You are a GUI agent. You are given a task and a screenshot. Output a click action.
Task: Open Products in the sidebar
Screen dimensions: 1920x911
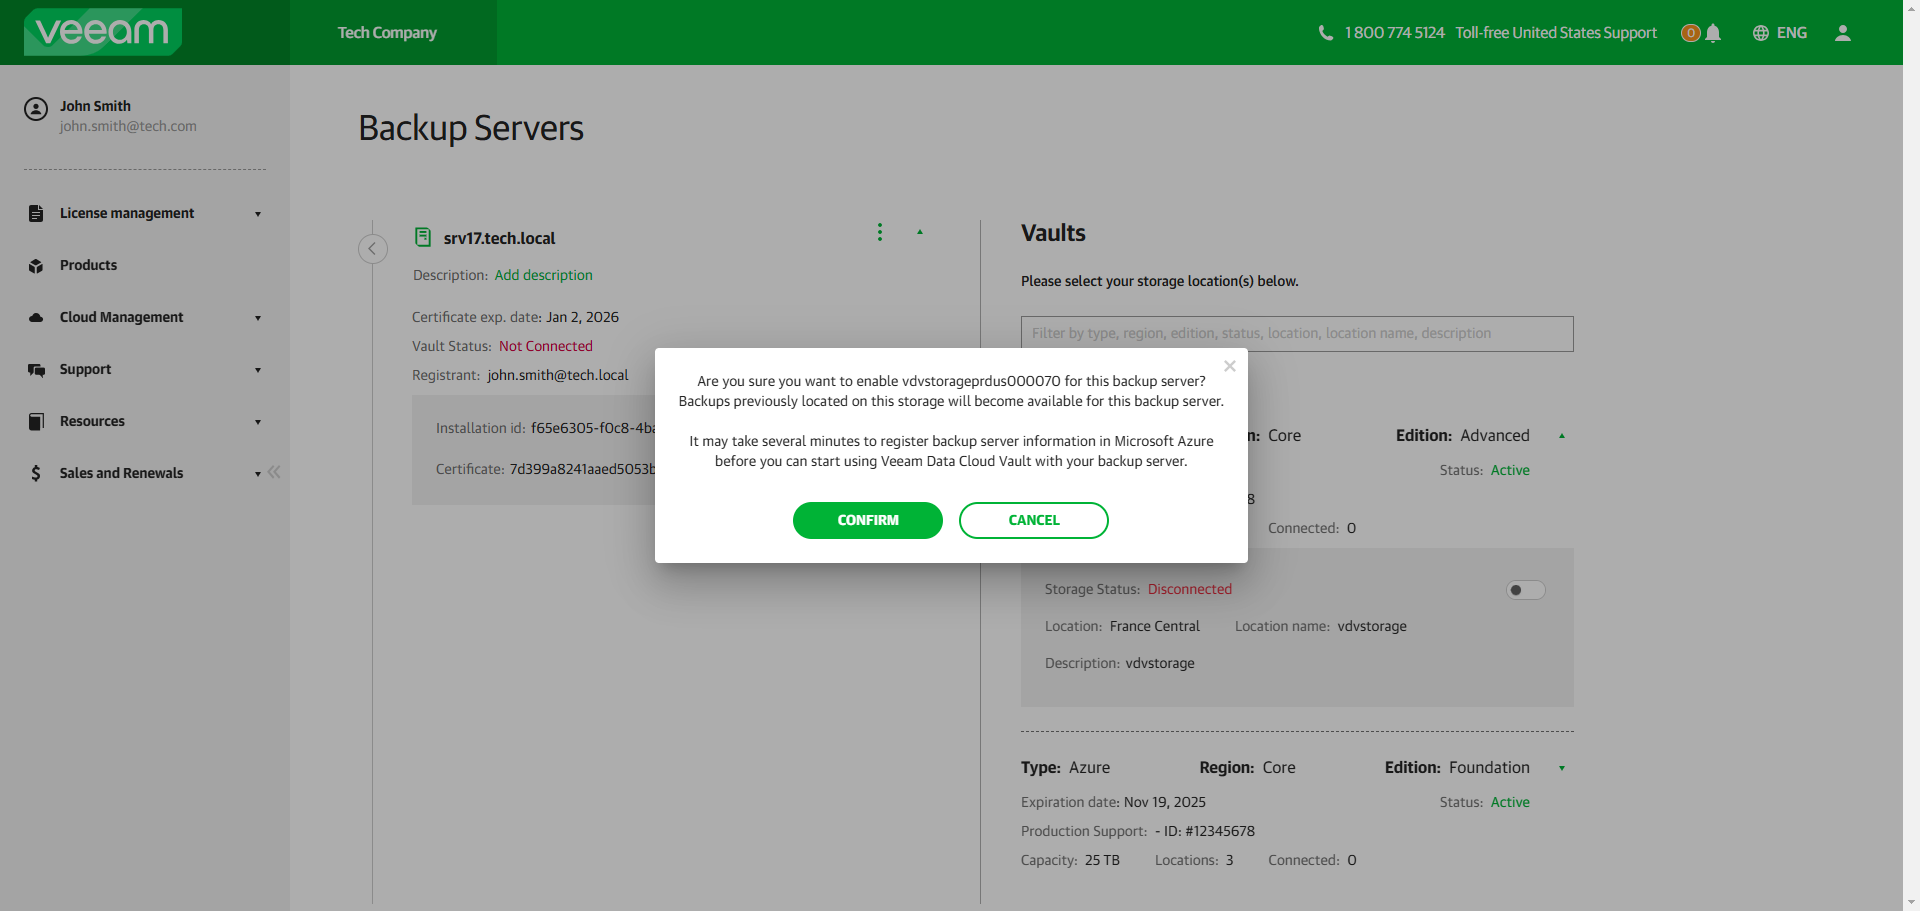point(88,265)
